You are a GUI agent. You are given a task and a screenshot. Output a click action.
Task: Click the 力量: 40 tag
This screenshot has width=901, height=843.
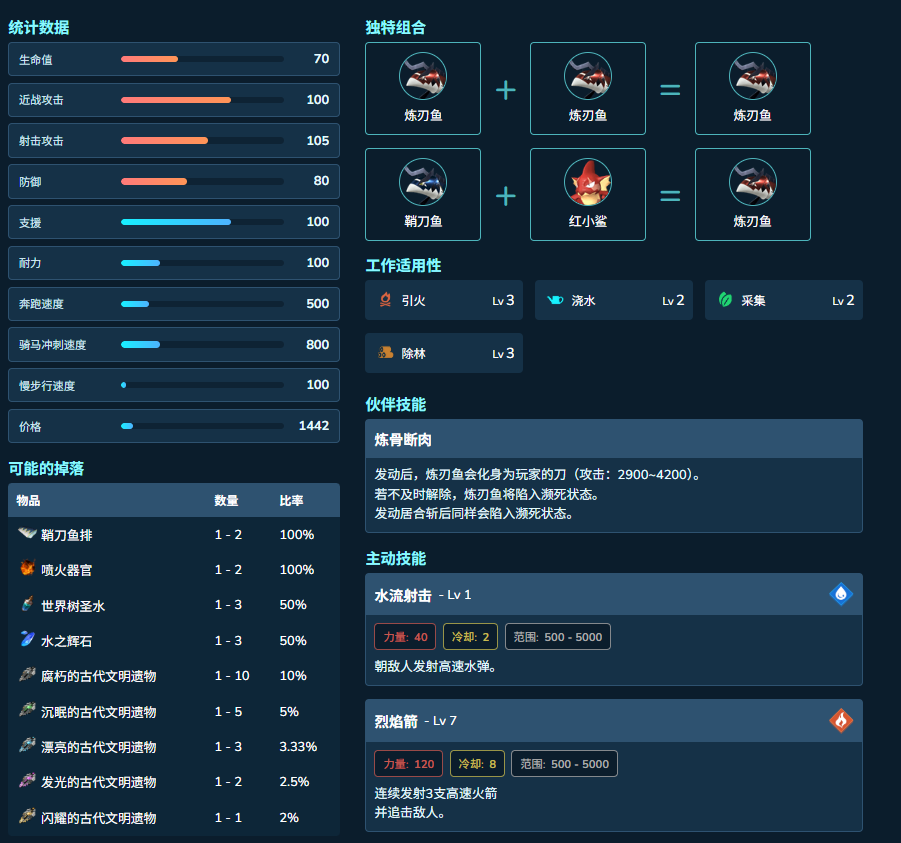click(405, 637)
